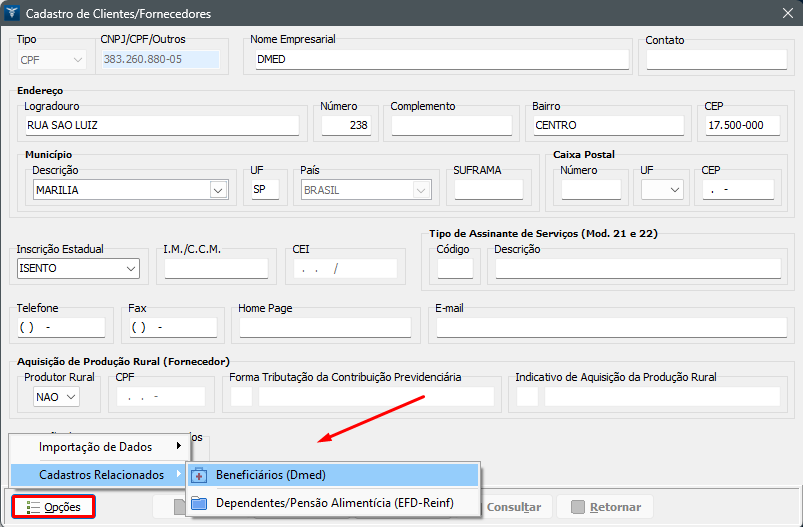803x527 pixels.
Task: Click the Retornar button icon
Action: pyautogui.click(x=577, y=507)
